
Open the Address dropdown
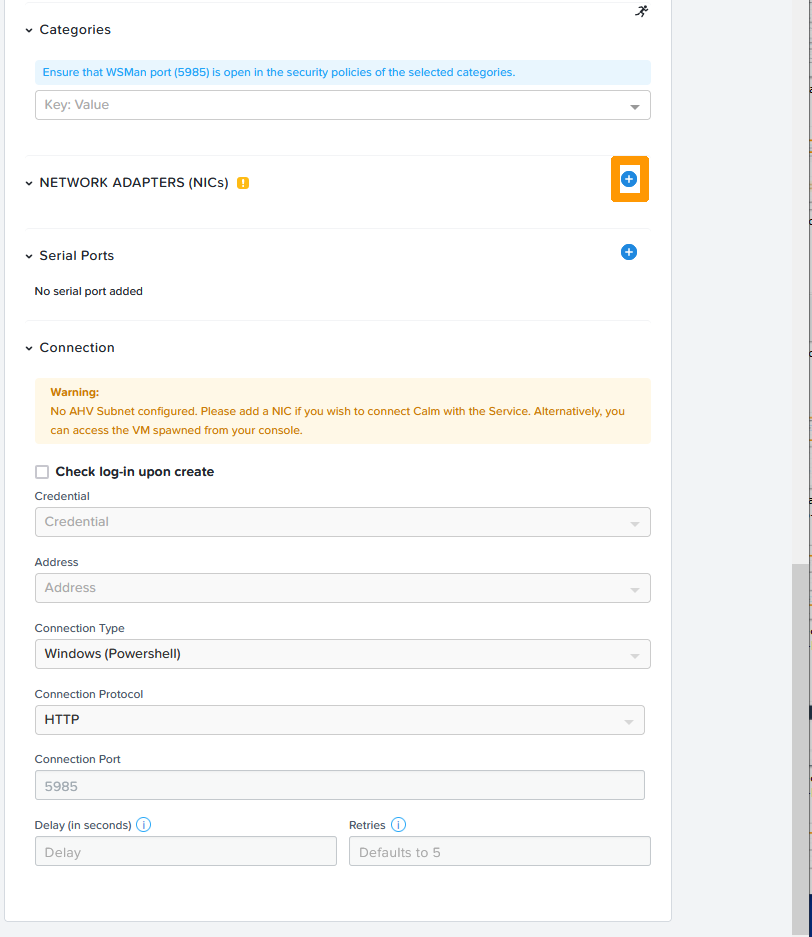(342, 588)
